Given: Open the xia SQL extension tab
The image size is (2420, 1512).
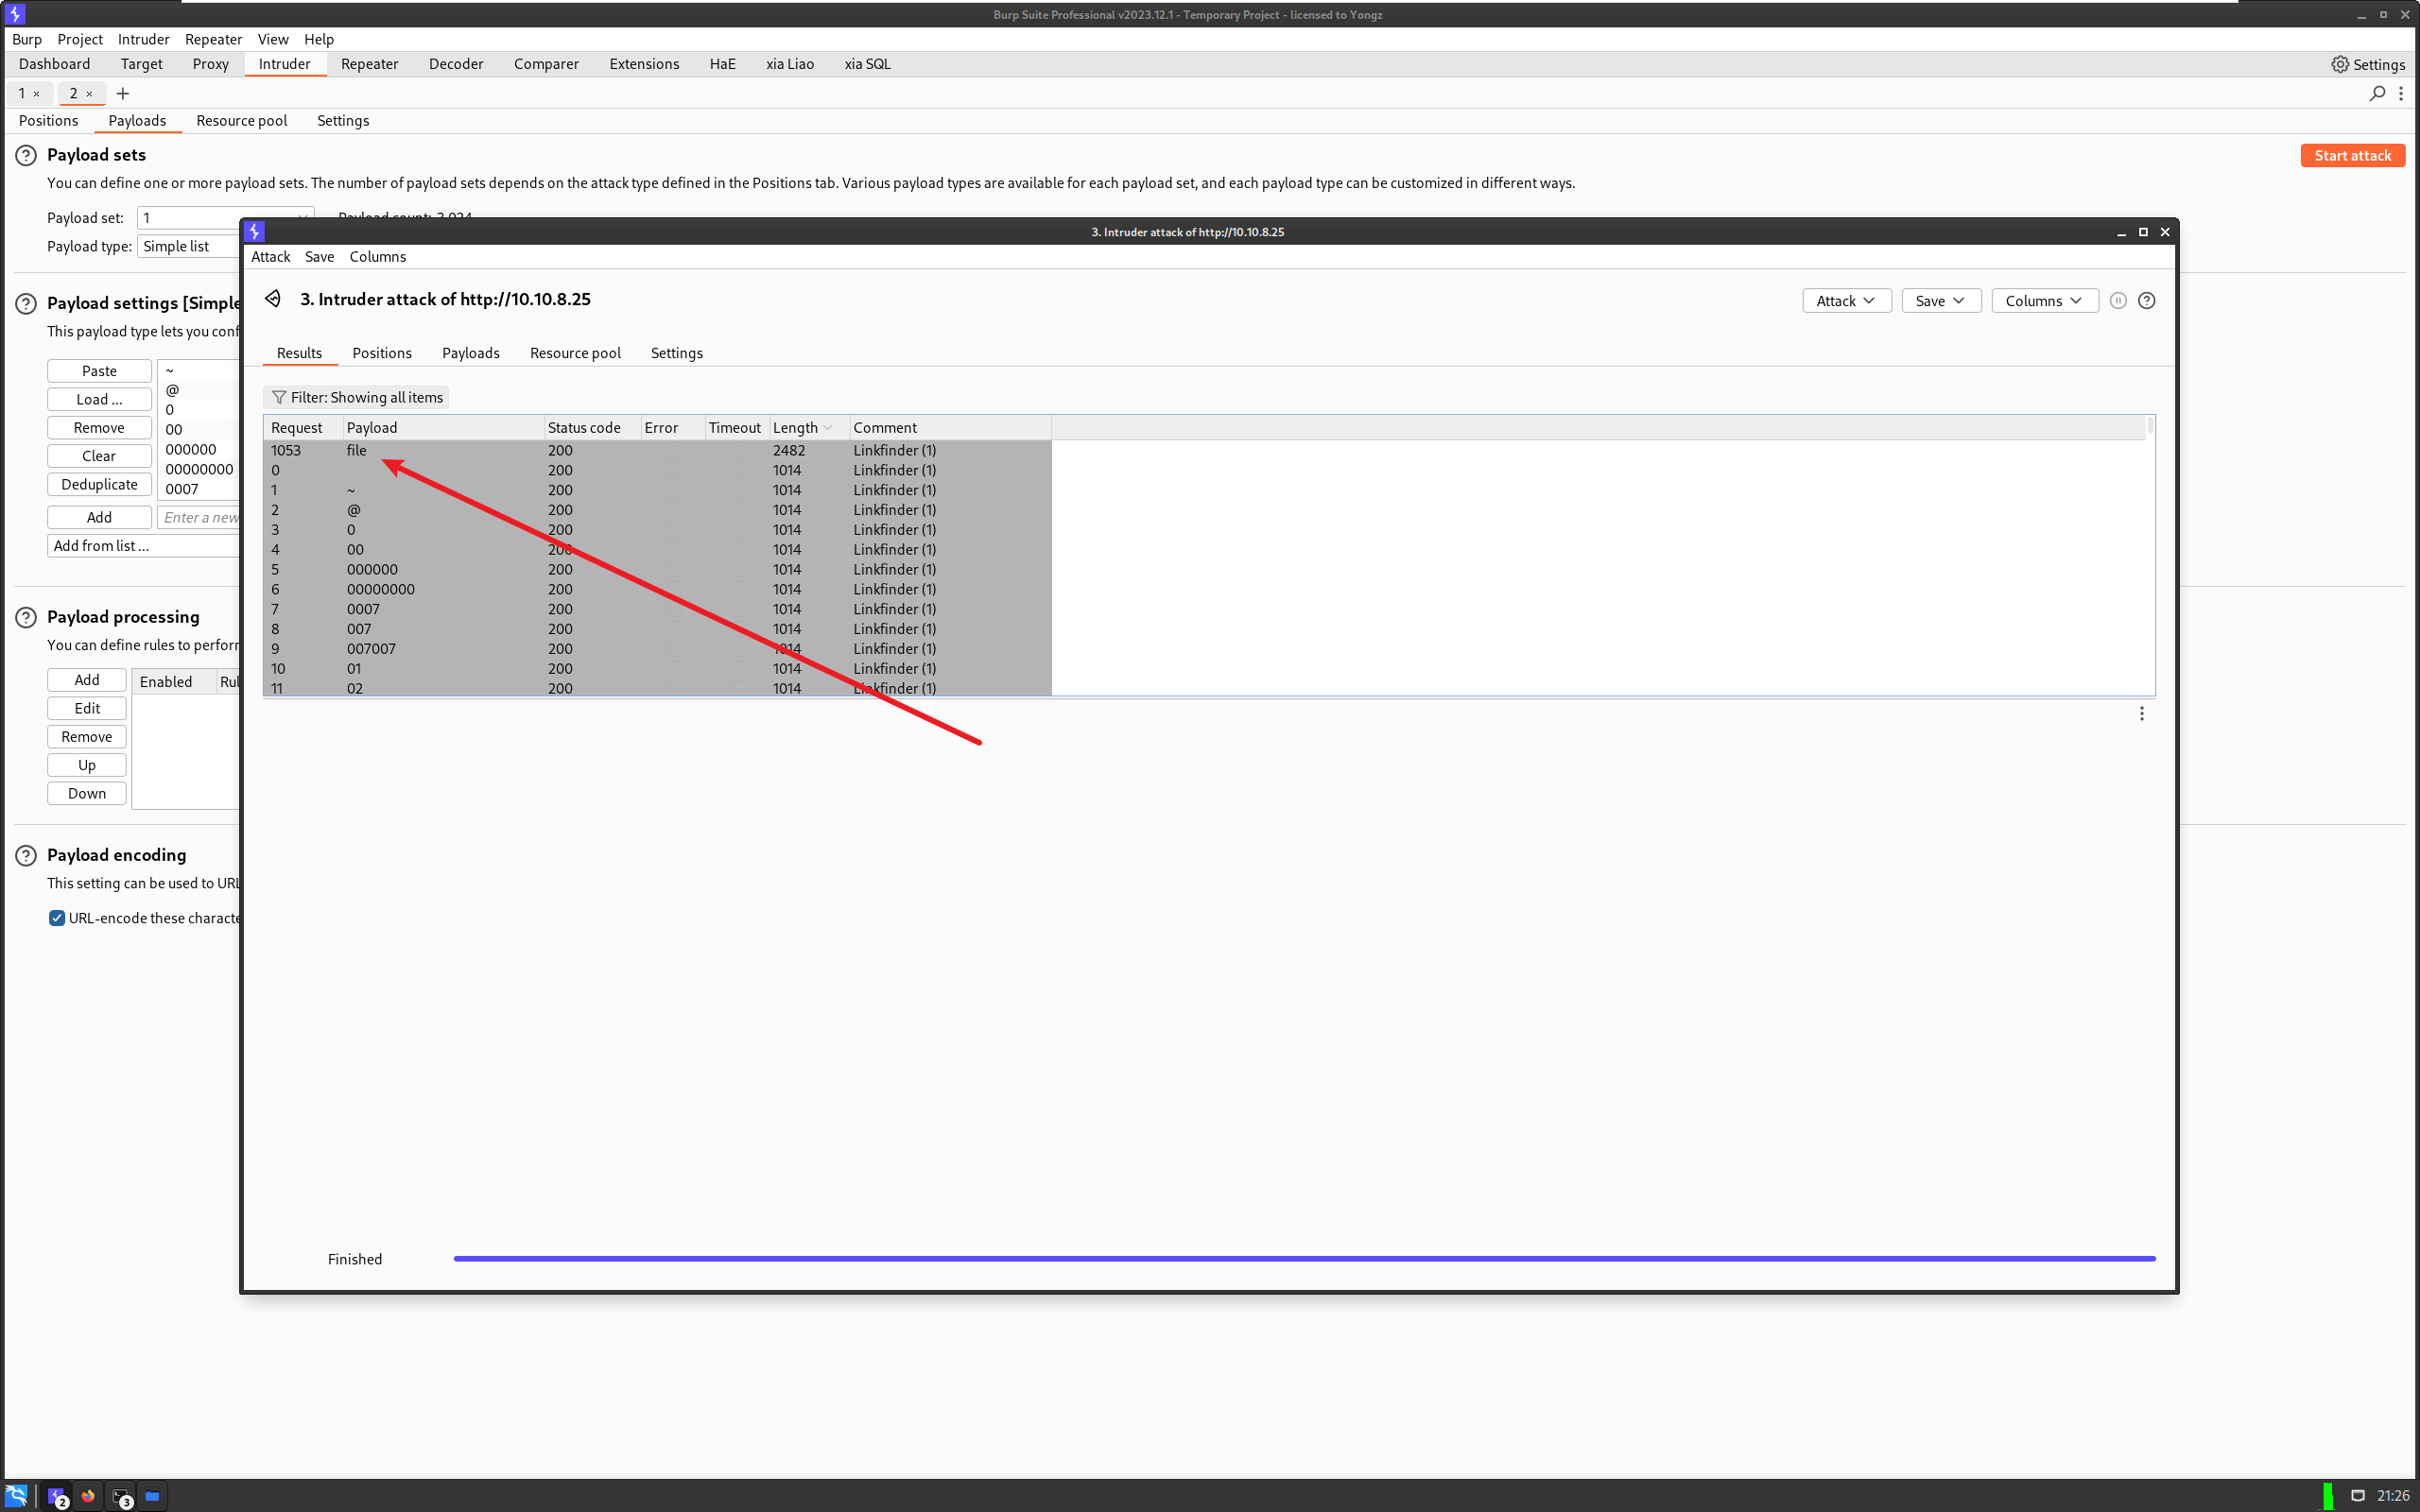Looking at the screenshot, I should [867, 64].
